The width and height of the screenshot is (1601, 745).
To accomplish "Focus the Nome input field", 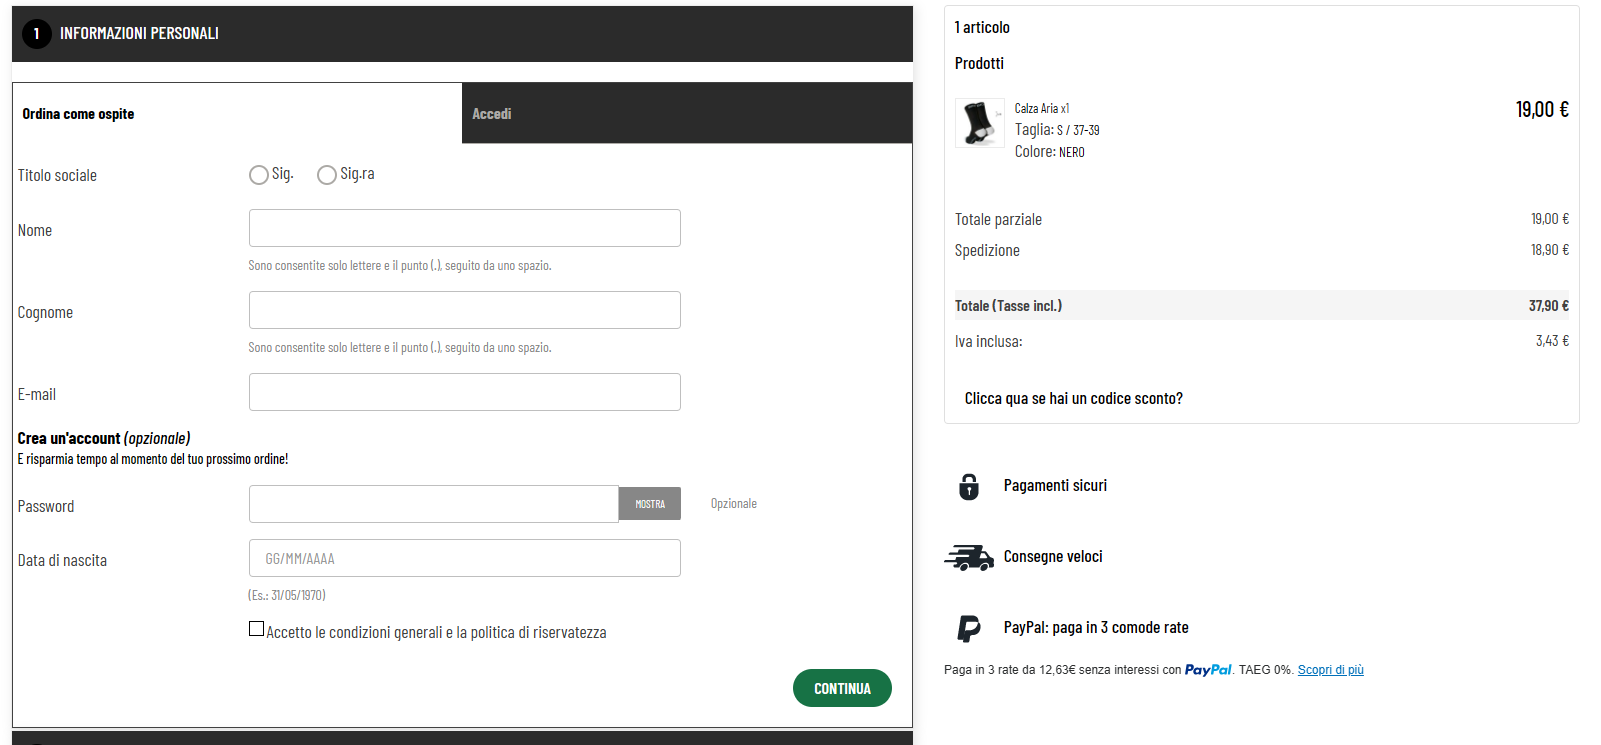I will click(x=465, y=228).
